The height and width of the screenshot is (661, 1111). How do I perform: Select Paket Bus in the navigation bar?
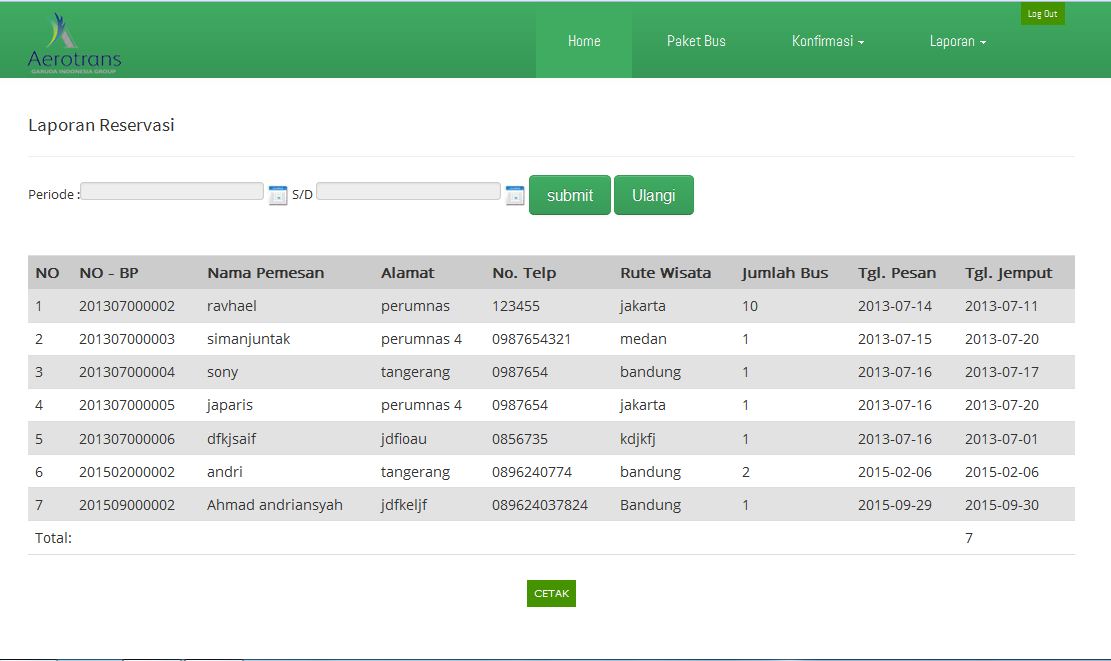pos(696,41)
